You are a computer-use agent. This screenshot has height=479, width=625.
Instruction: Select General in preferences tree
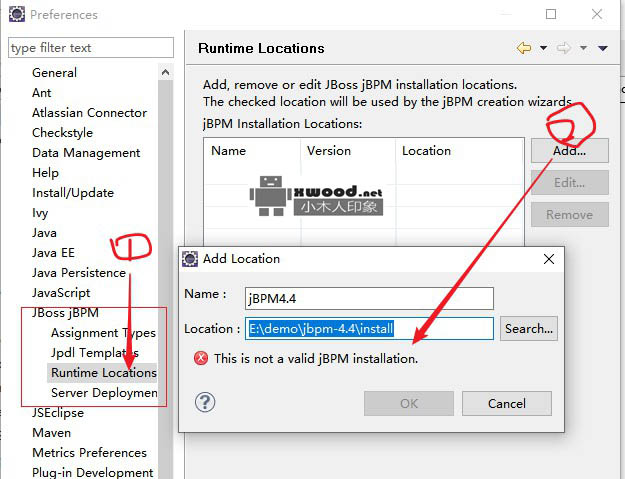[x=55, y=73]
